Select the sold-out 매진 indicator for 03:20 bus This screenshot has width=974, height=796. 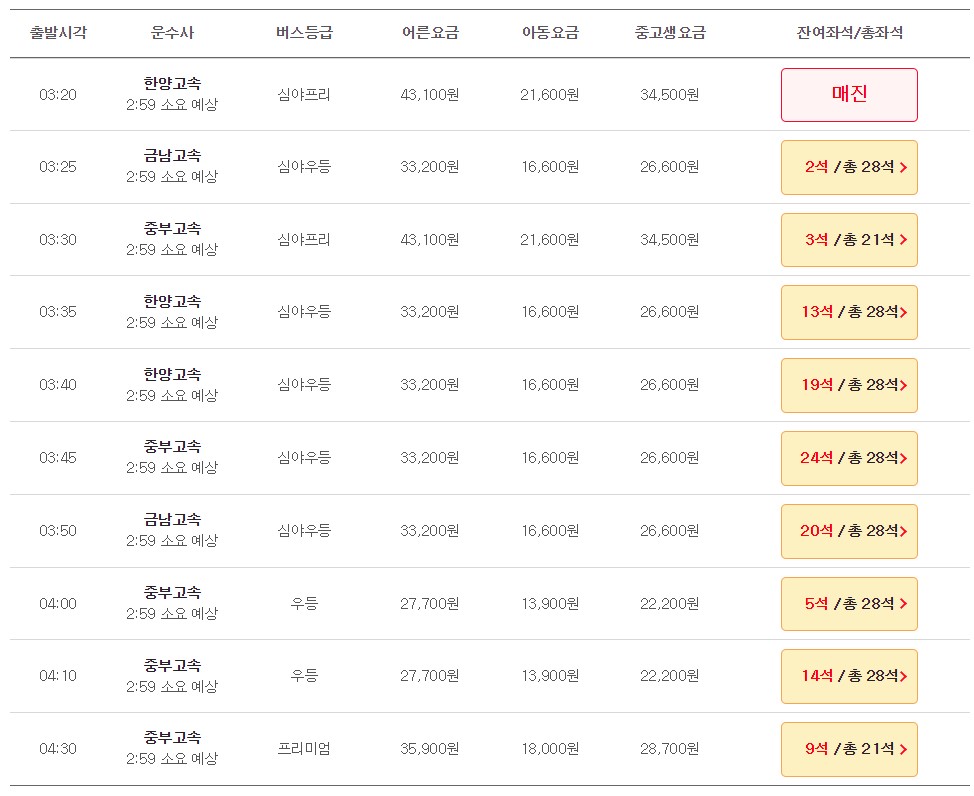click(848, 94)
